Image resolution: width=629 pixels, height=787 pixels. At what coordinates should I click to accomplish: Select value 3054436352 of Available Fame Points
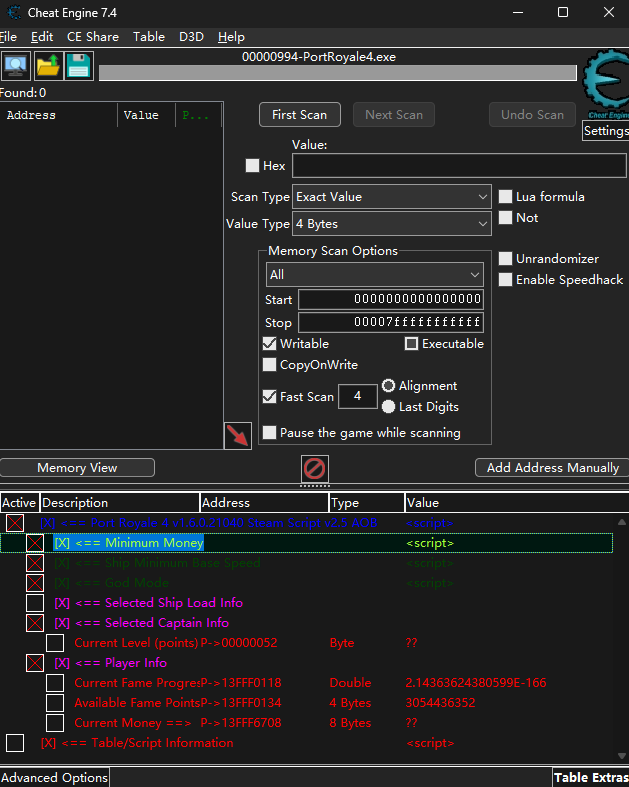[x=440, y=703]
